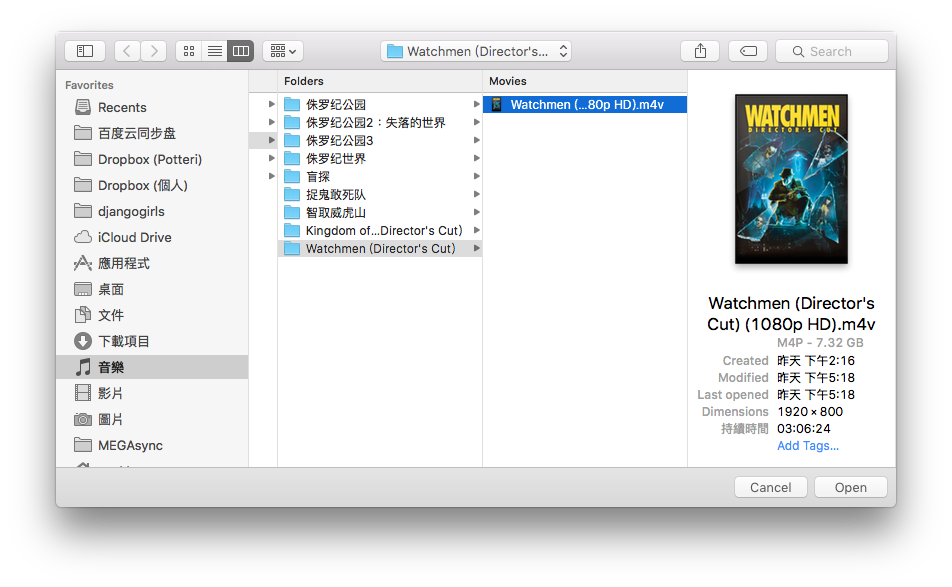Open the djangogirls sidebar folder
The image size is (952, 587).
point(152,212)
